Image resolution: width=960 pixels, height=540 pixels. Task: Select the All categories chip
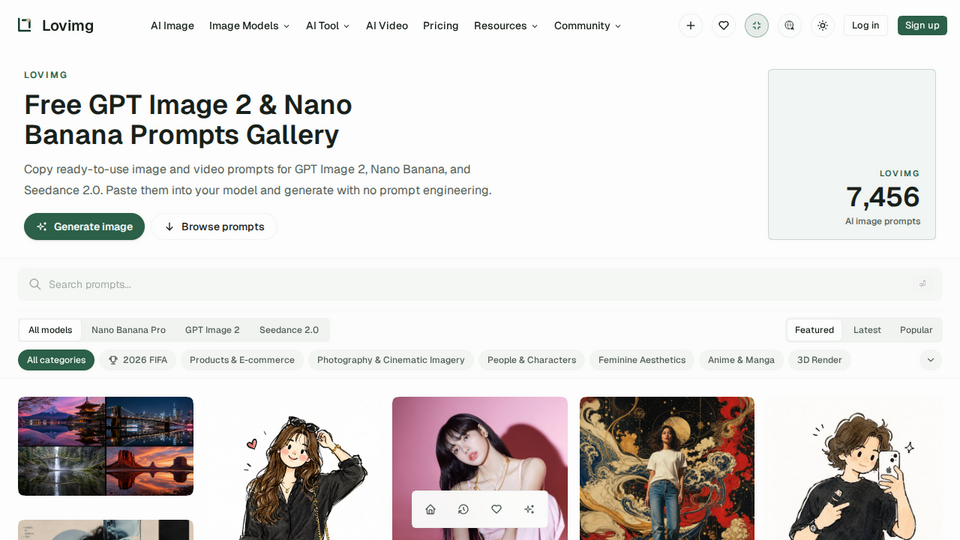[56, 360]
